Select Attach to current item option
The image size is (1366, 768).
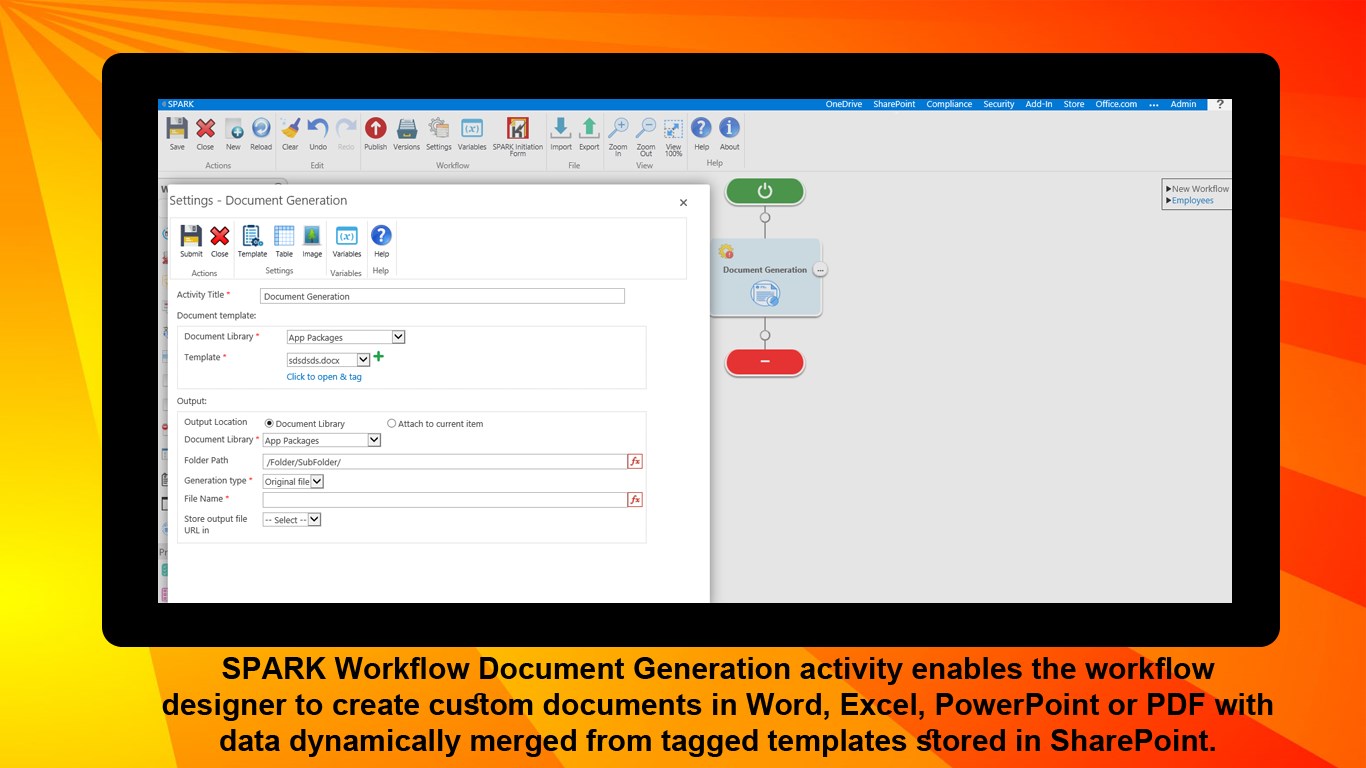click(391, 424)
